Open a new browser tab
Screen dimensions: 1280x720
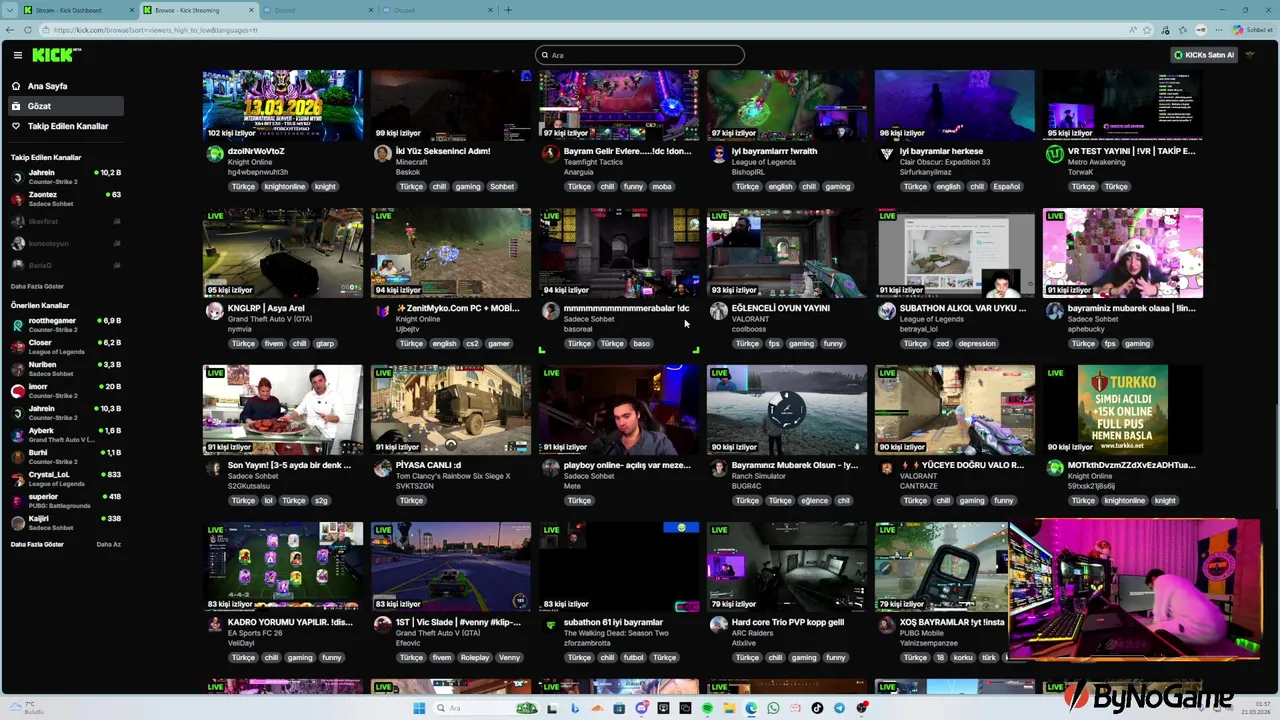[508, 10]
